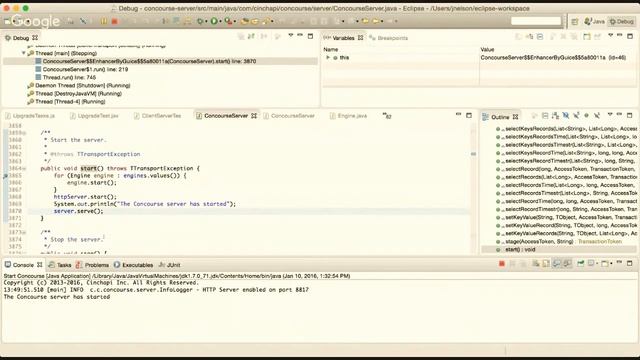The height and width of the screenshot is (360, 640).
Task: Click on code line server.serve();
Action: [x=79, y=211]
